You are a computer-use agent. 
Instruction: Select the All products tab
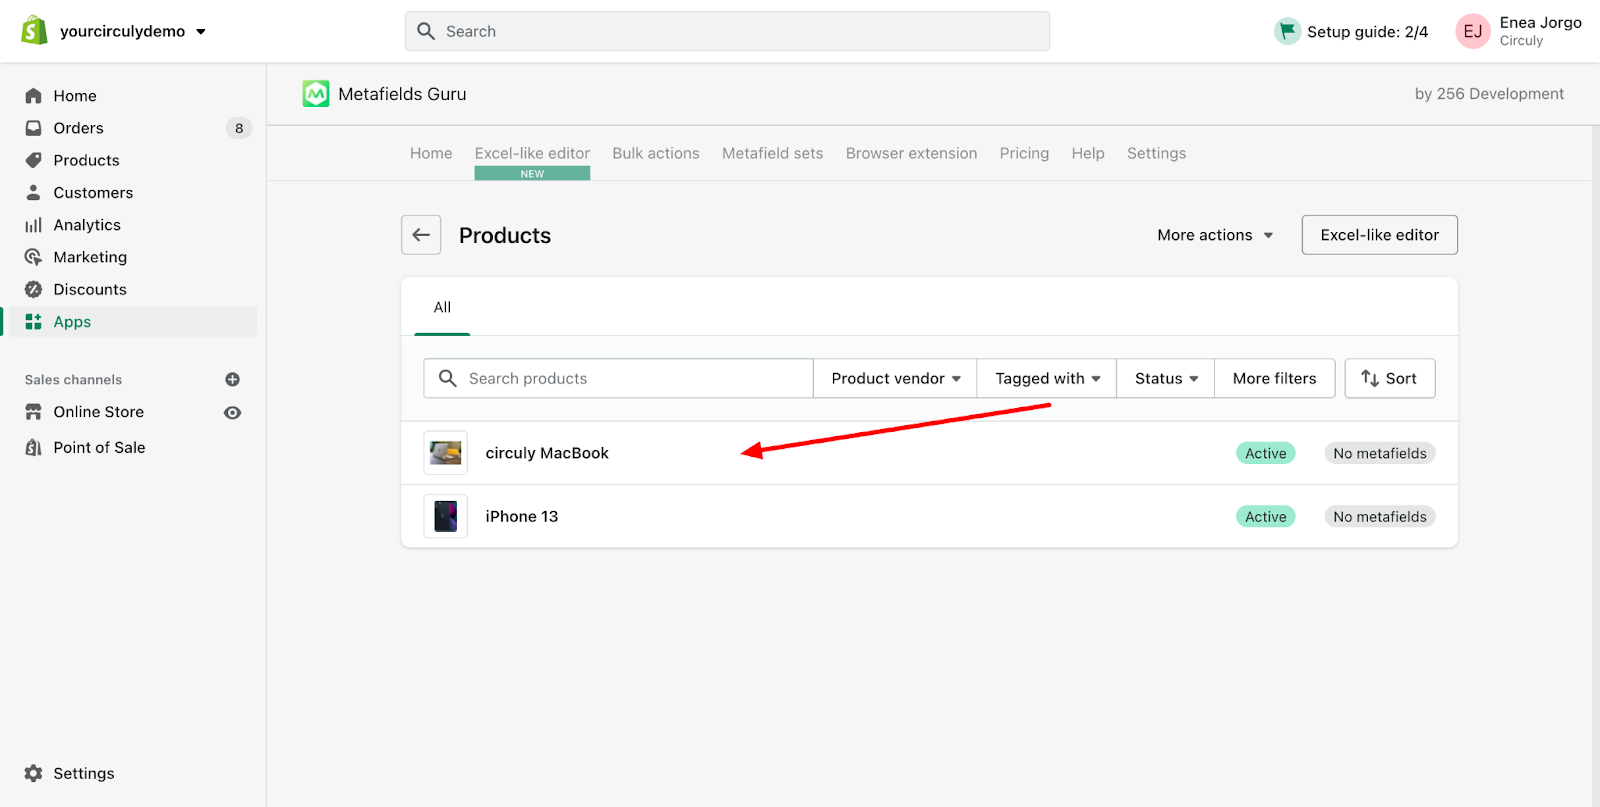click(442, 307)
